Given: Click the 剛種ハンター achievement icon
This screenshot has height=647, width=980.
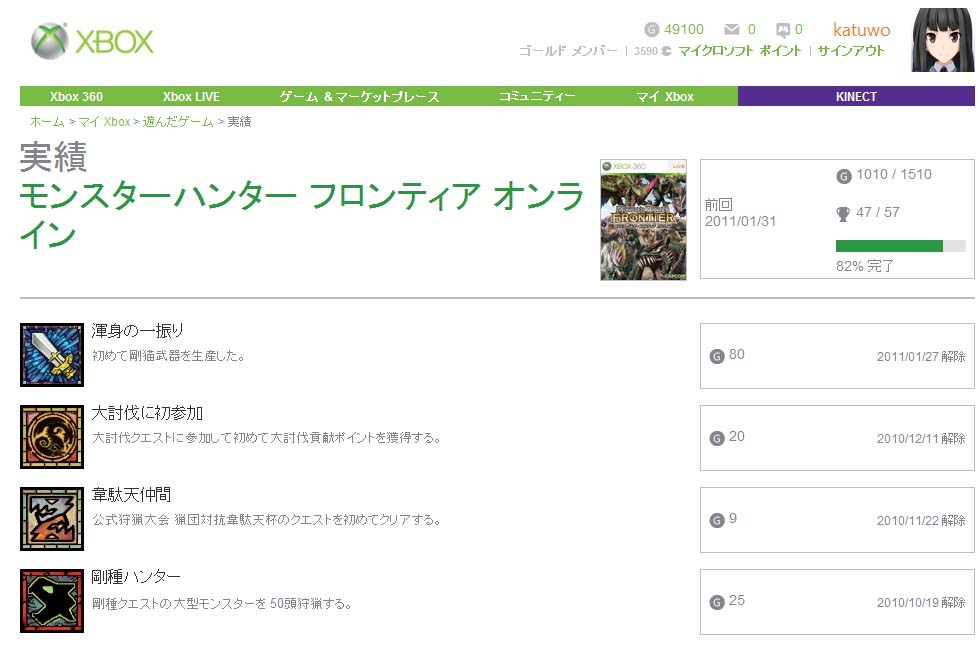Looking at the screenshot, I should point(52,601).
